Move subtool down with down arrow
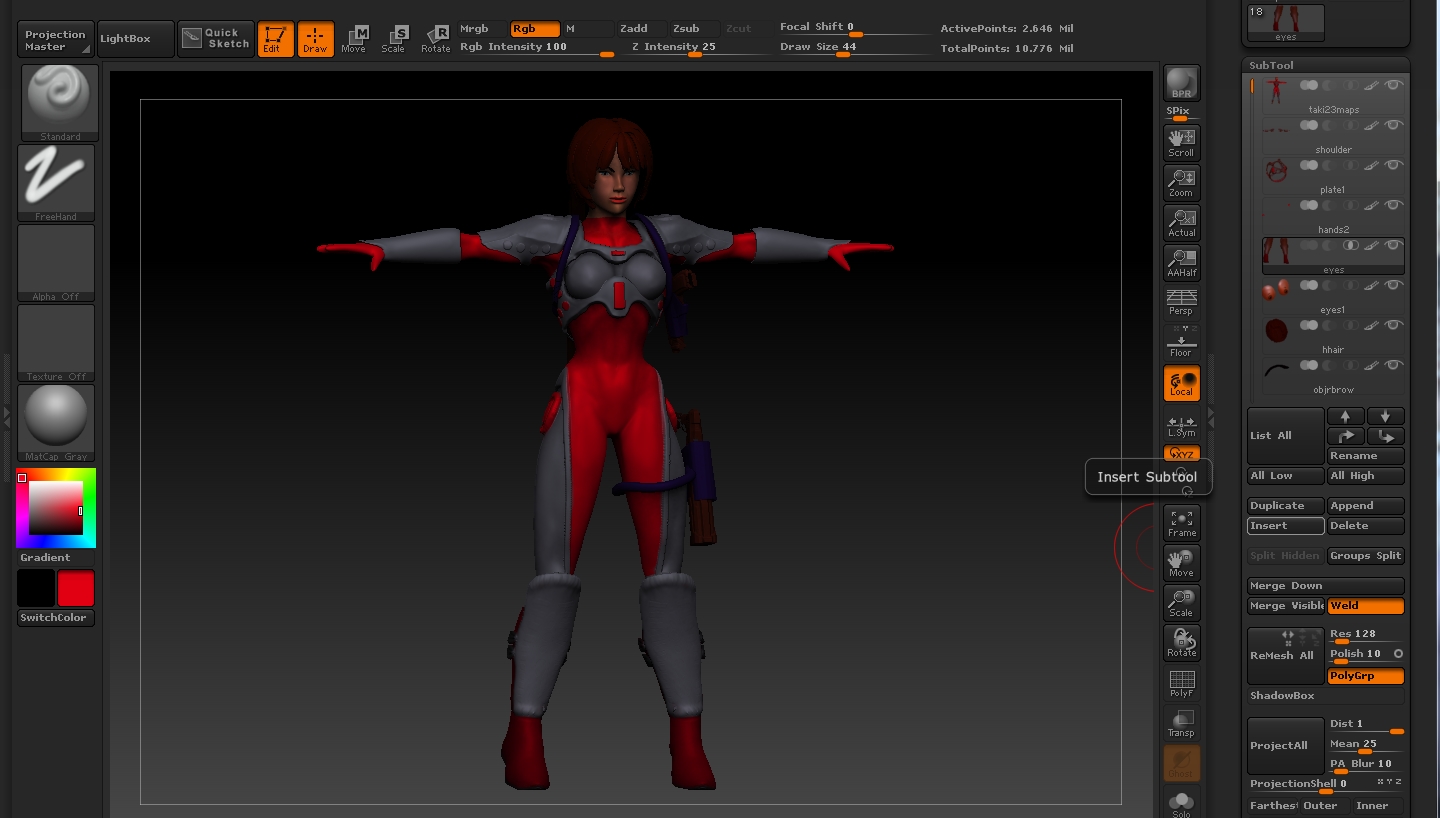This screenshot has height=818, width=1440. point(1385,416)
